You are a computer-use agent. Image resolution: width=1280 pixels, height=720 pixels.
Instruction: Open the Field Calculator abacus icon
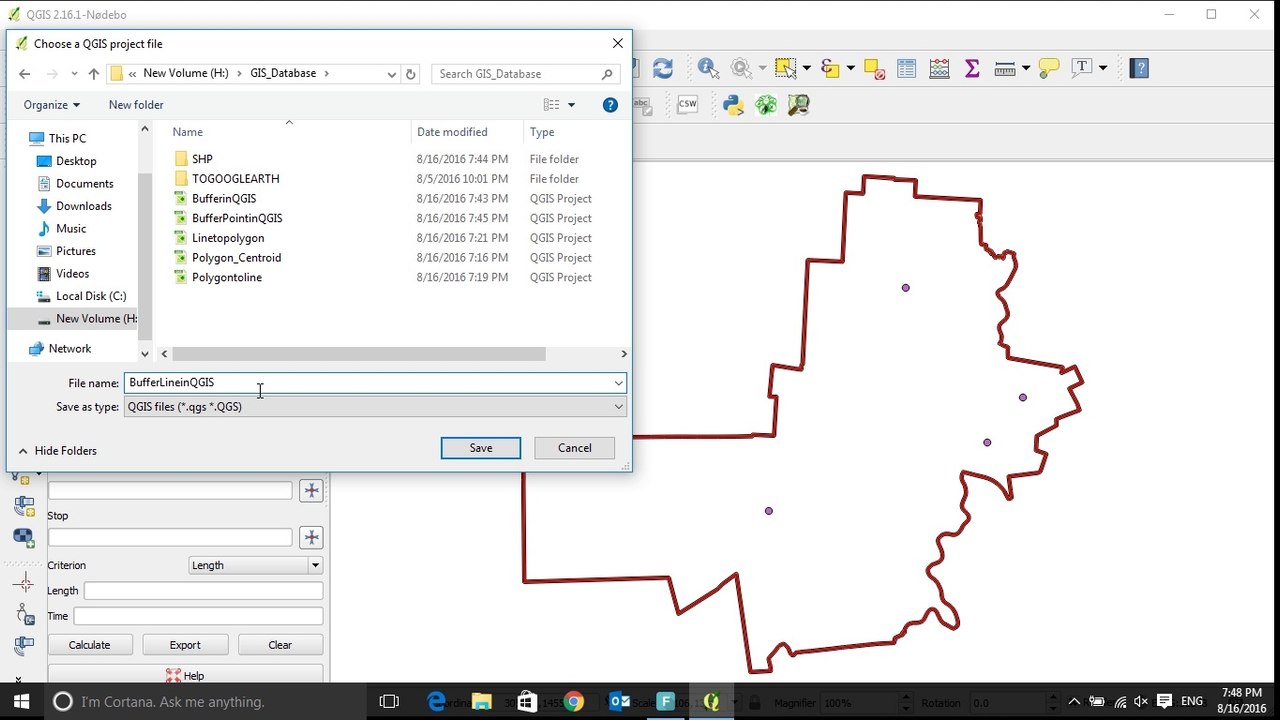[939, 68]
